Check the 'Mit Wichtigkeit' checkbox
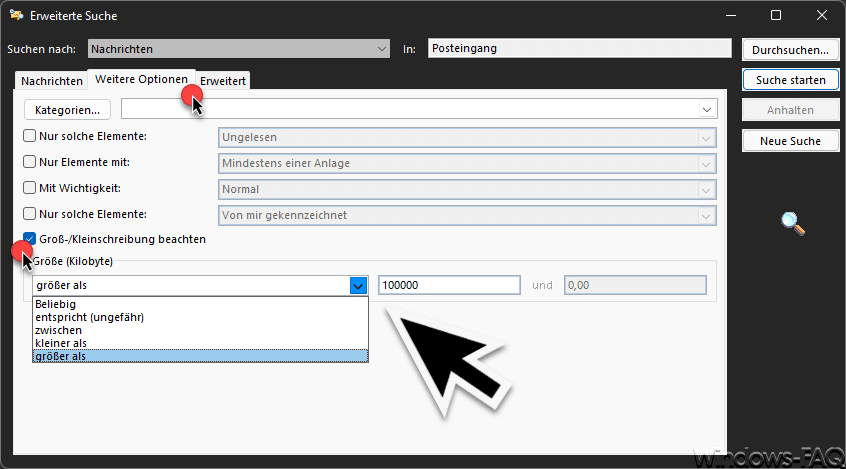Image resolution: width=846 pixels, height=469 pixels. pyautogui.click(x=30, y=187)
